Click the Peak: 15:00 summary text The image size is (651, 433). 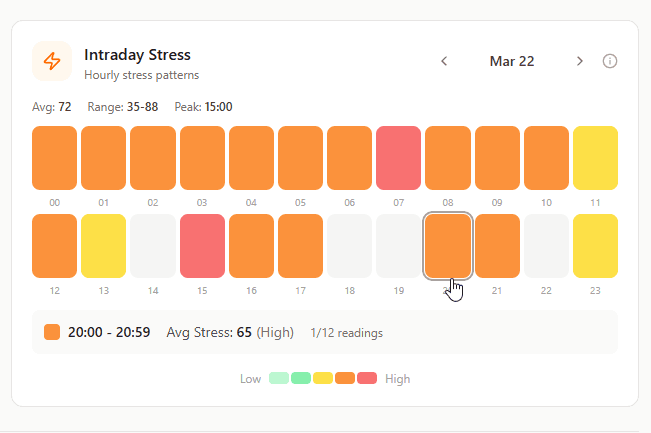[x=204, y=107]
